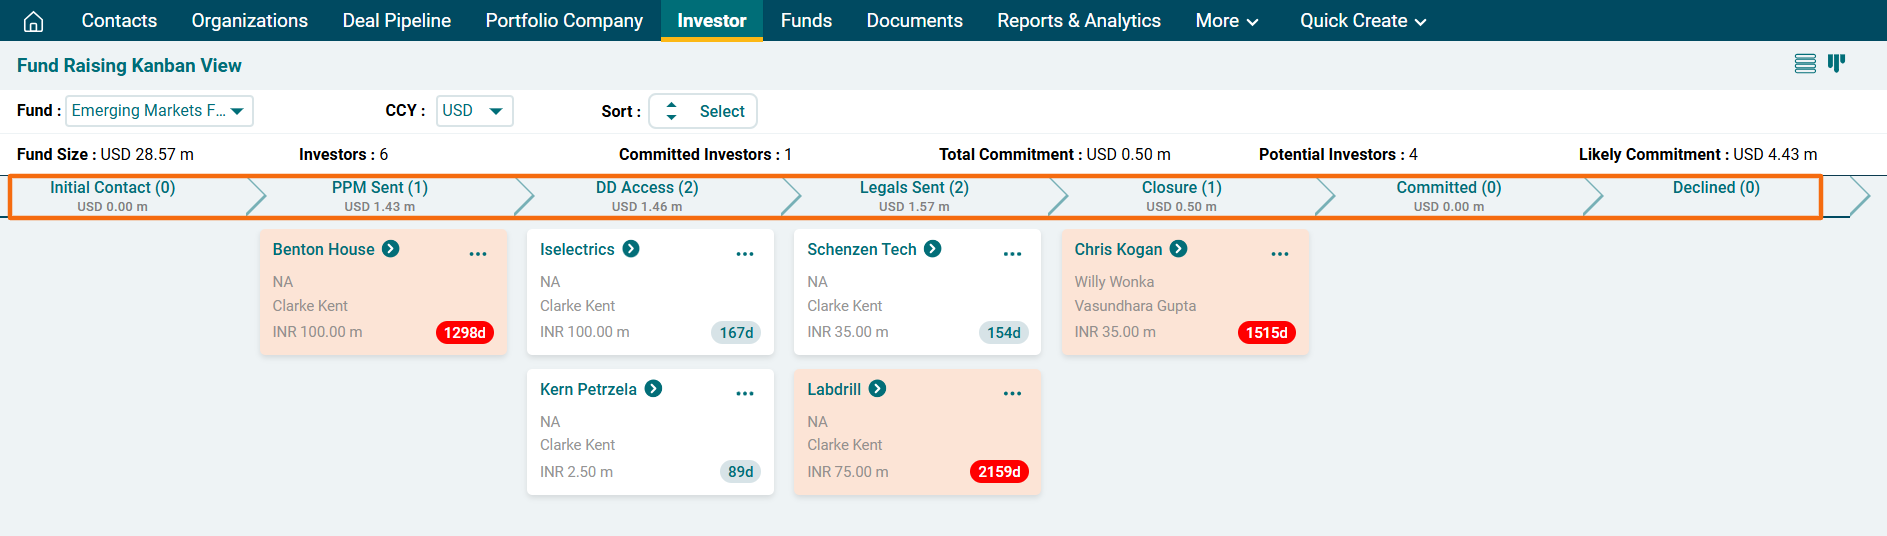Open Benton House detail arrow icon

click(x=391, y=249)
